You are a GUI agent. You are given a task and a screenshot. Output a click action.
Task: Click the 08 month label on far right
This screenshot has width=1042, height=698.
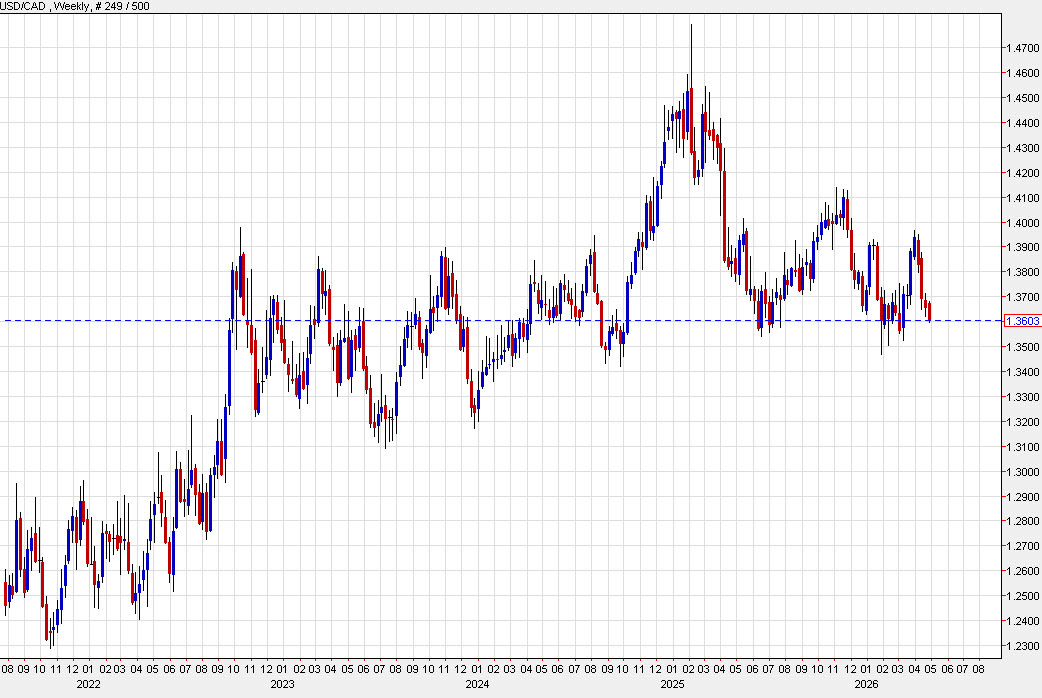coord(977,670)
